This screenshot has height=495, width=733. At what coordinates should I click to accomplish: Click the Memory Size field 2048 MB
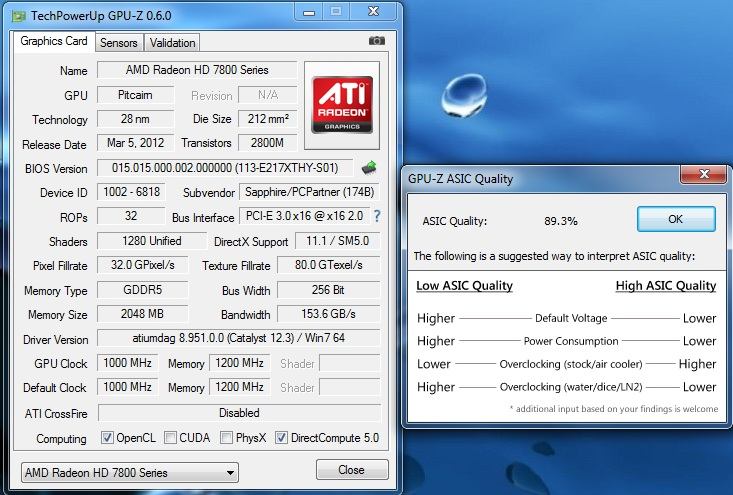tap(143, 314)
